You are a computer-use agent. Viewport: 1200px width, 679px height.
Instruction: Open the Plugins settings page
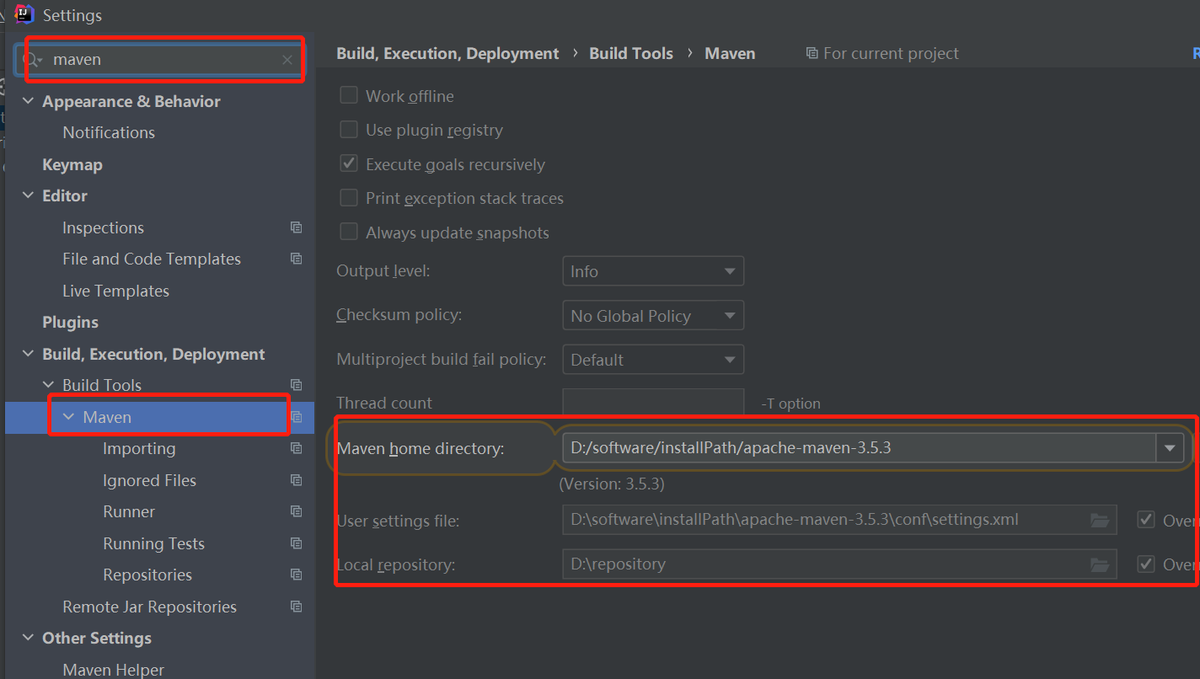(70, 322)
